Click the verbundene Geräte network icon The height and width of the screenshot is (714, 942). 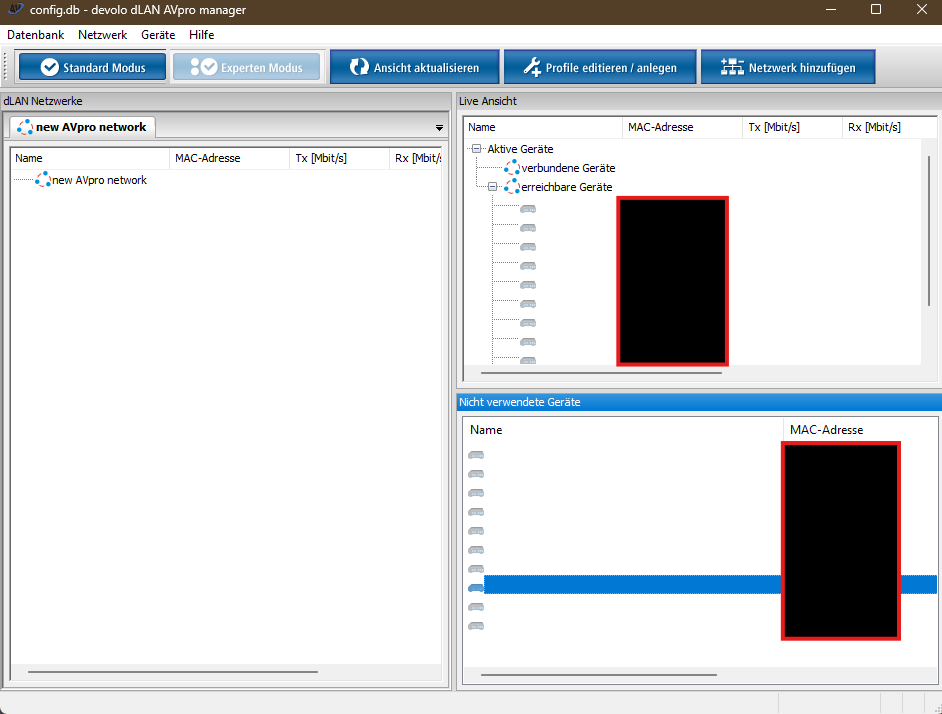[512, 167]
